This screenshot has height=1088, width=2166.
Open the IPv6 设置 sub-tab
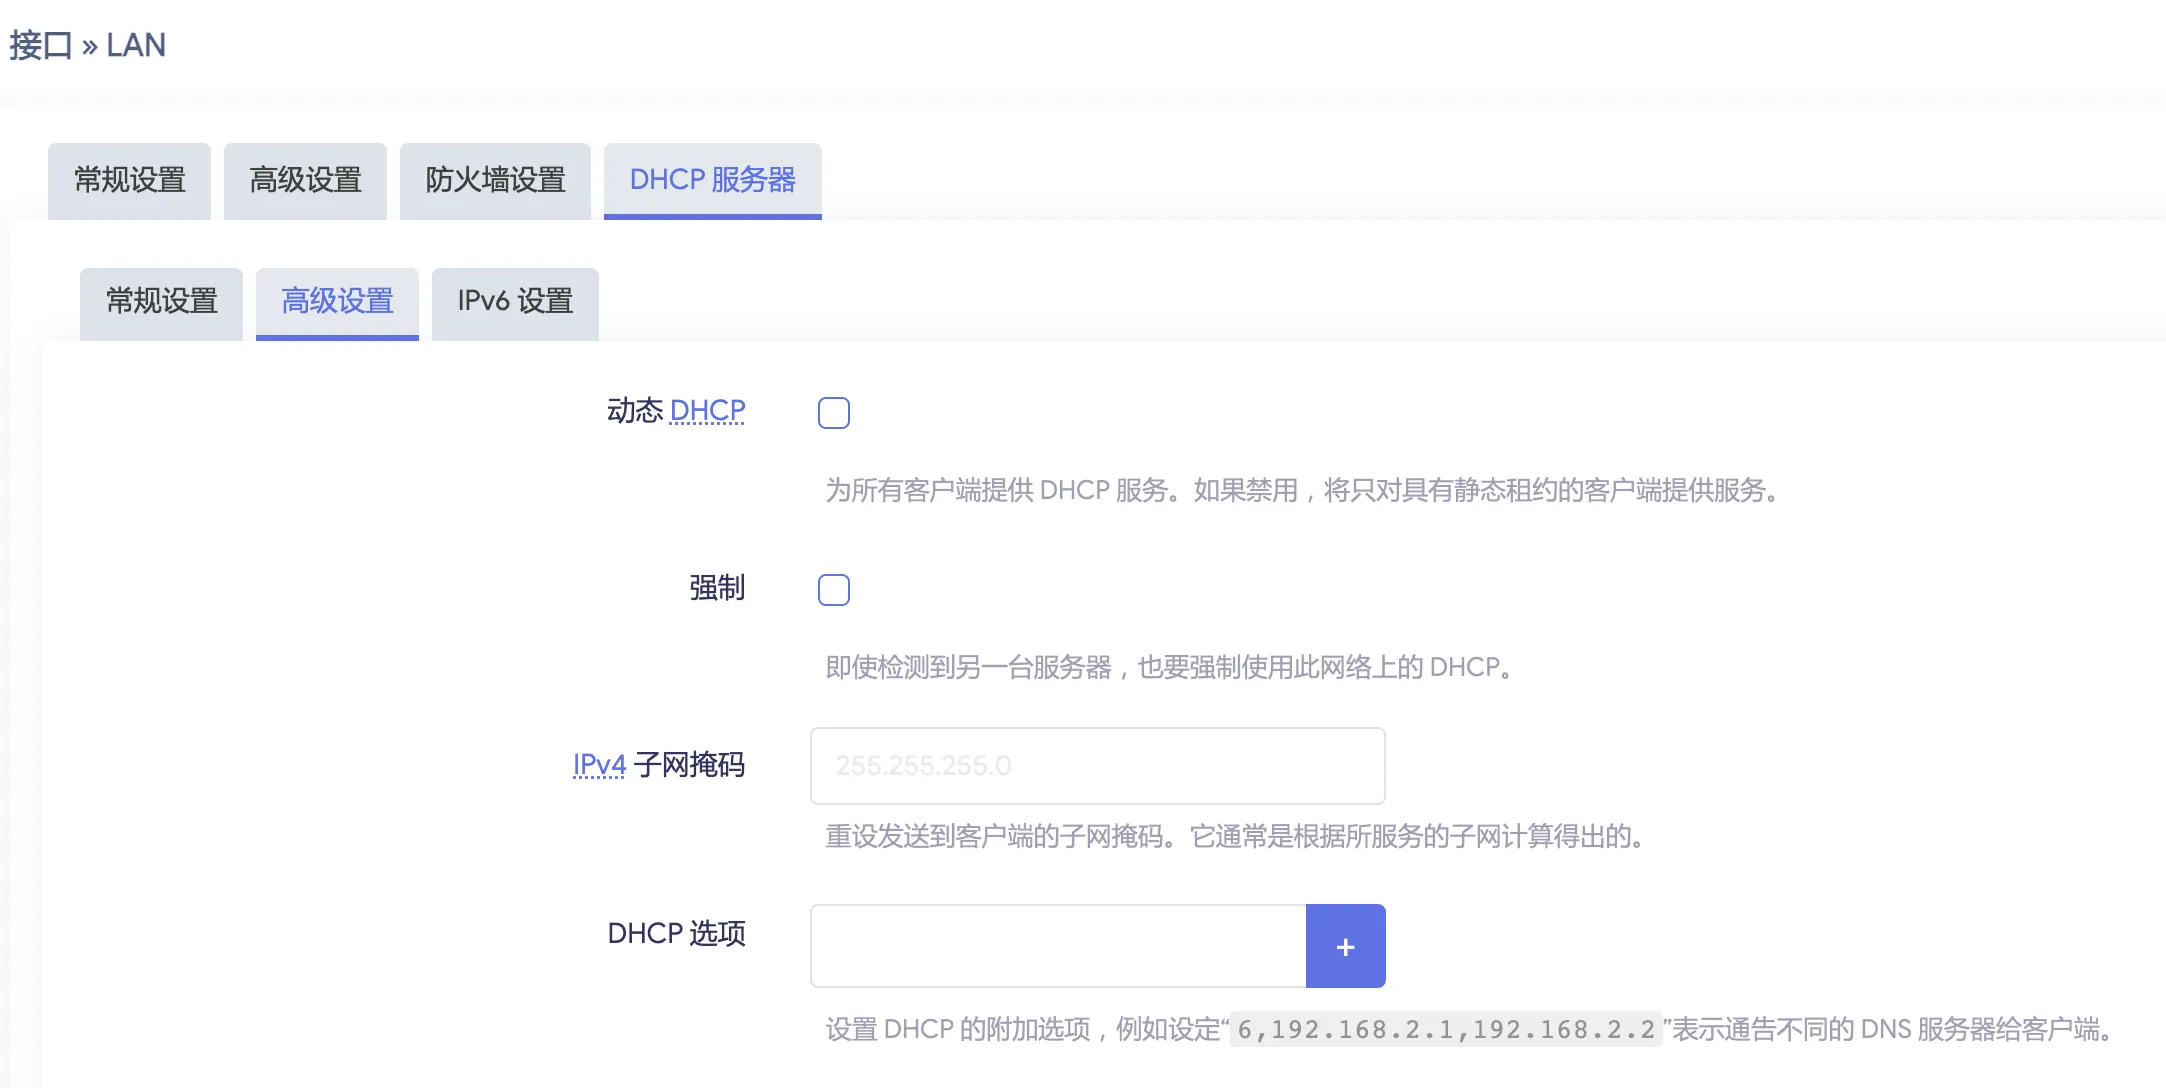[514, 302]
